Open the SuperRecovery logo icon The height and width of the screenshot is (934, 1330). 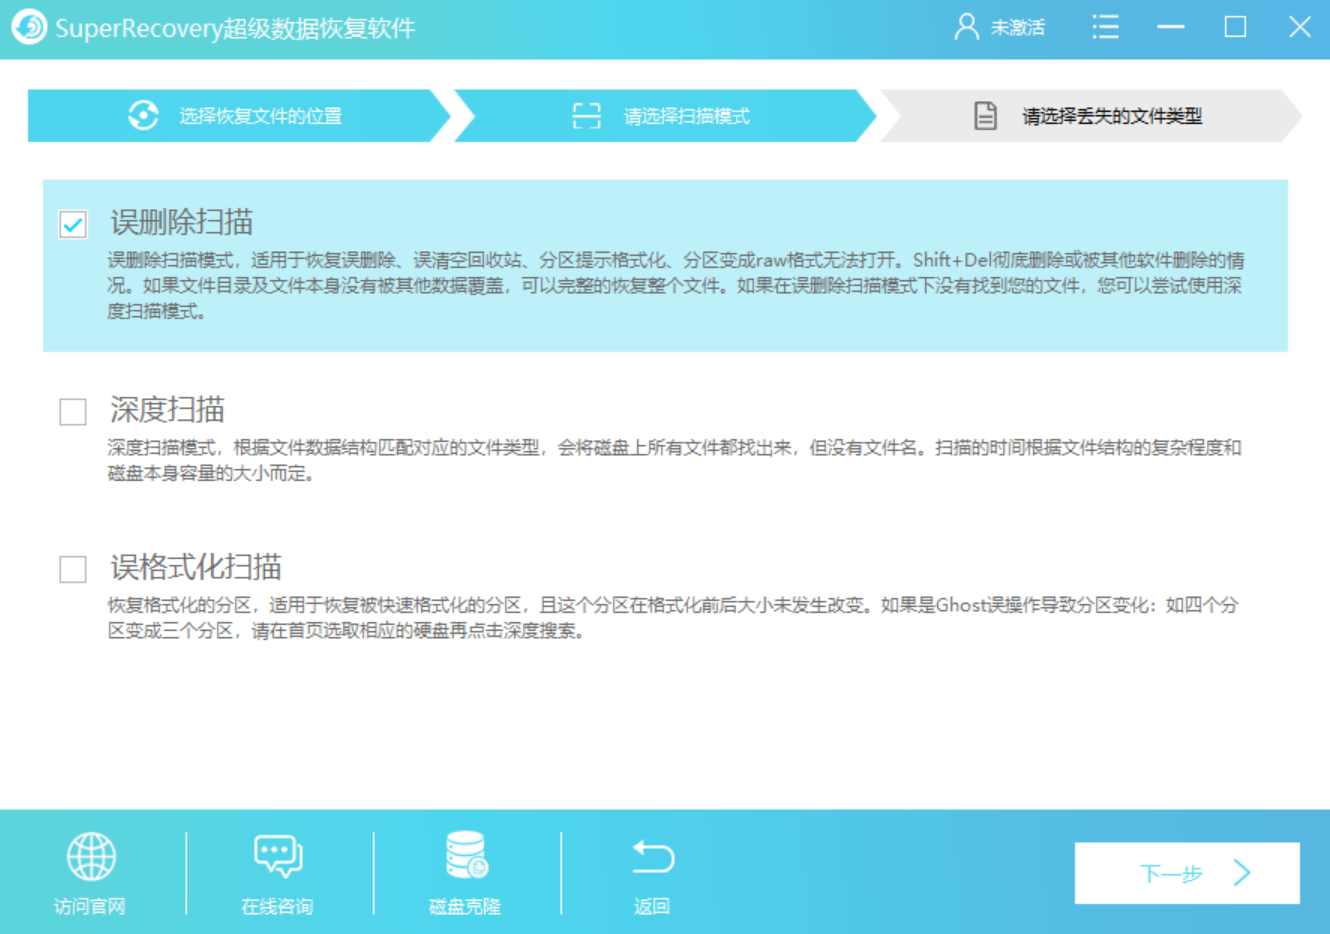[x=29, y=27]
